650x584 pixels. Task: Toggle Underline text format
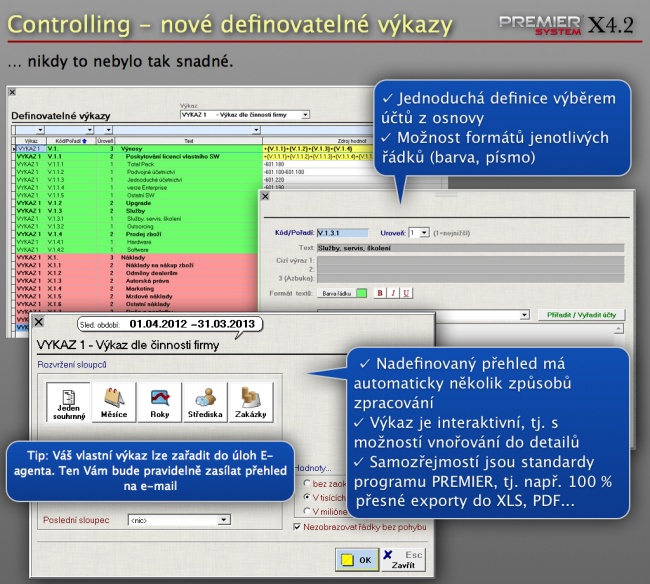point(406,293)
